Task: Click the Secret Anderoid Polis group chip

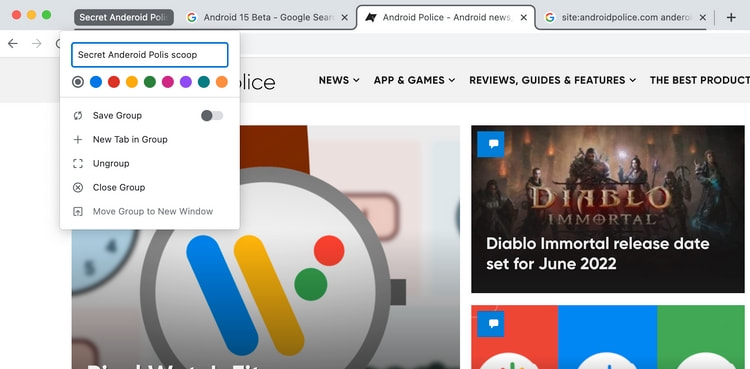Action: (124, 17)
